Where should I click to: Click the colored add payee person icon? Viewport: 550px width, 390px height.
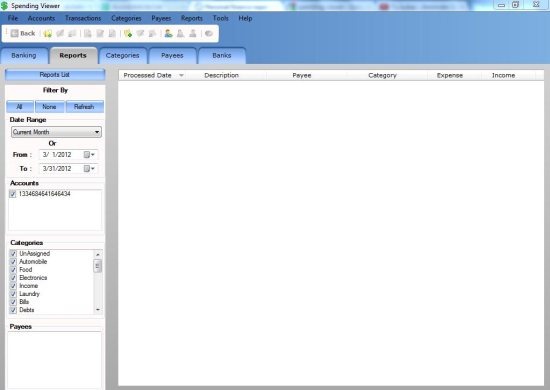click(x=168, y=33)
